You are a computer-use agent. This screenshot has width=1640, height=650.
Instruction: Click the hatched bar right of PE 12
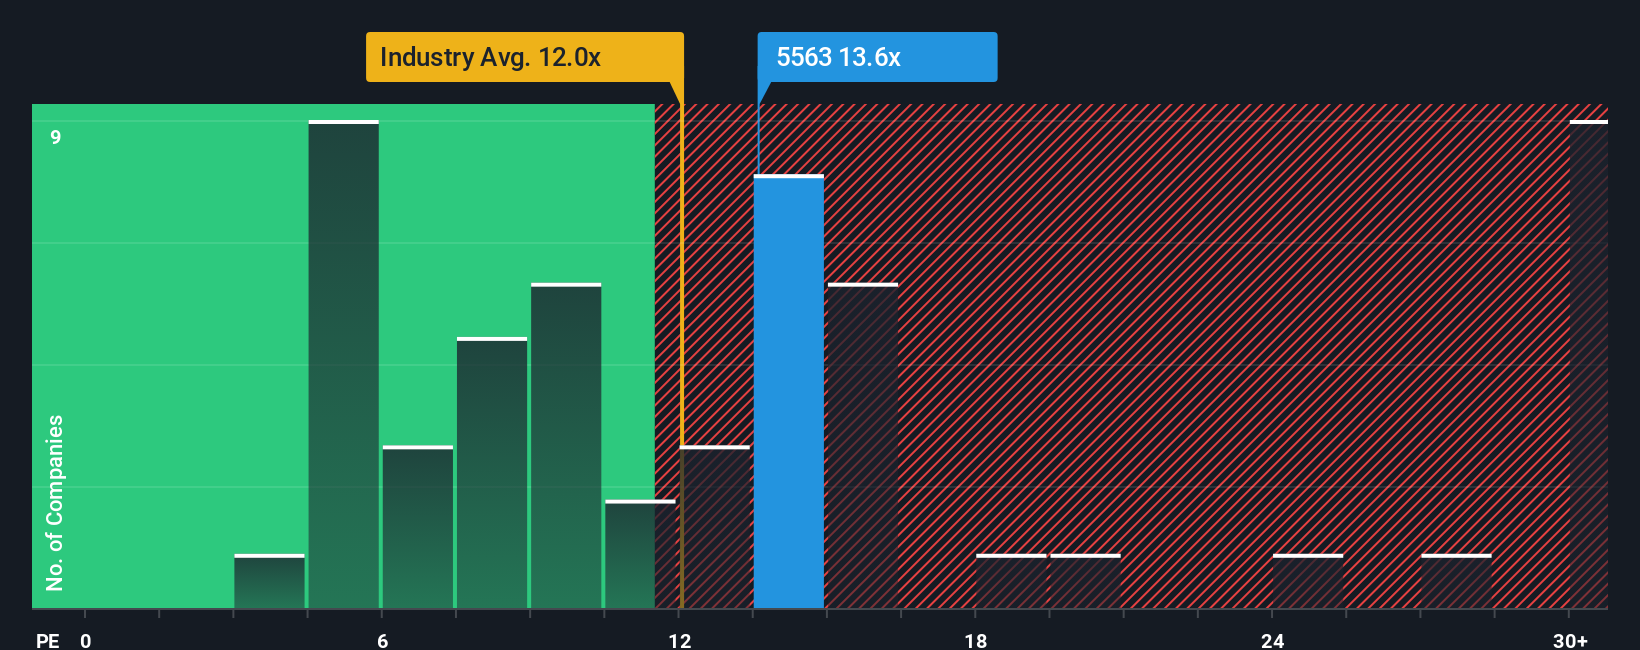coord(715,527)
